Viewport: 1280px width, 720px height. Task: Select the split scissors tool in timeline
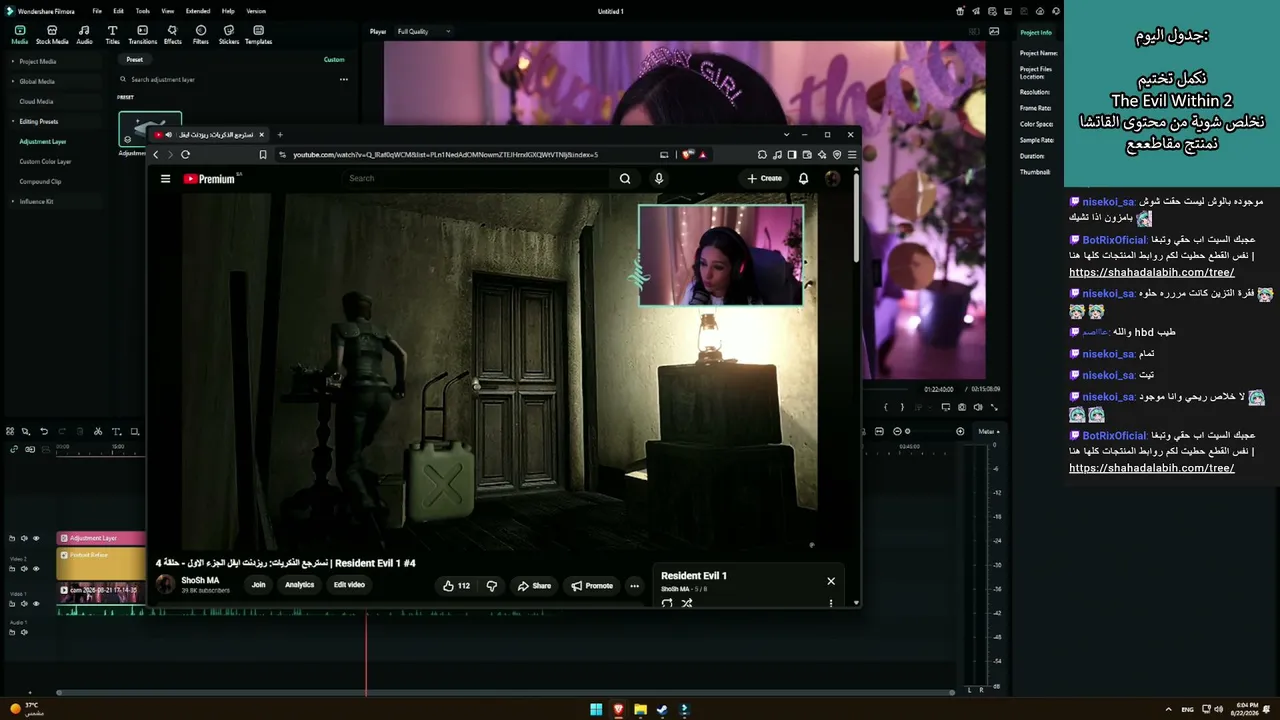98,432
